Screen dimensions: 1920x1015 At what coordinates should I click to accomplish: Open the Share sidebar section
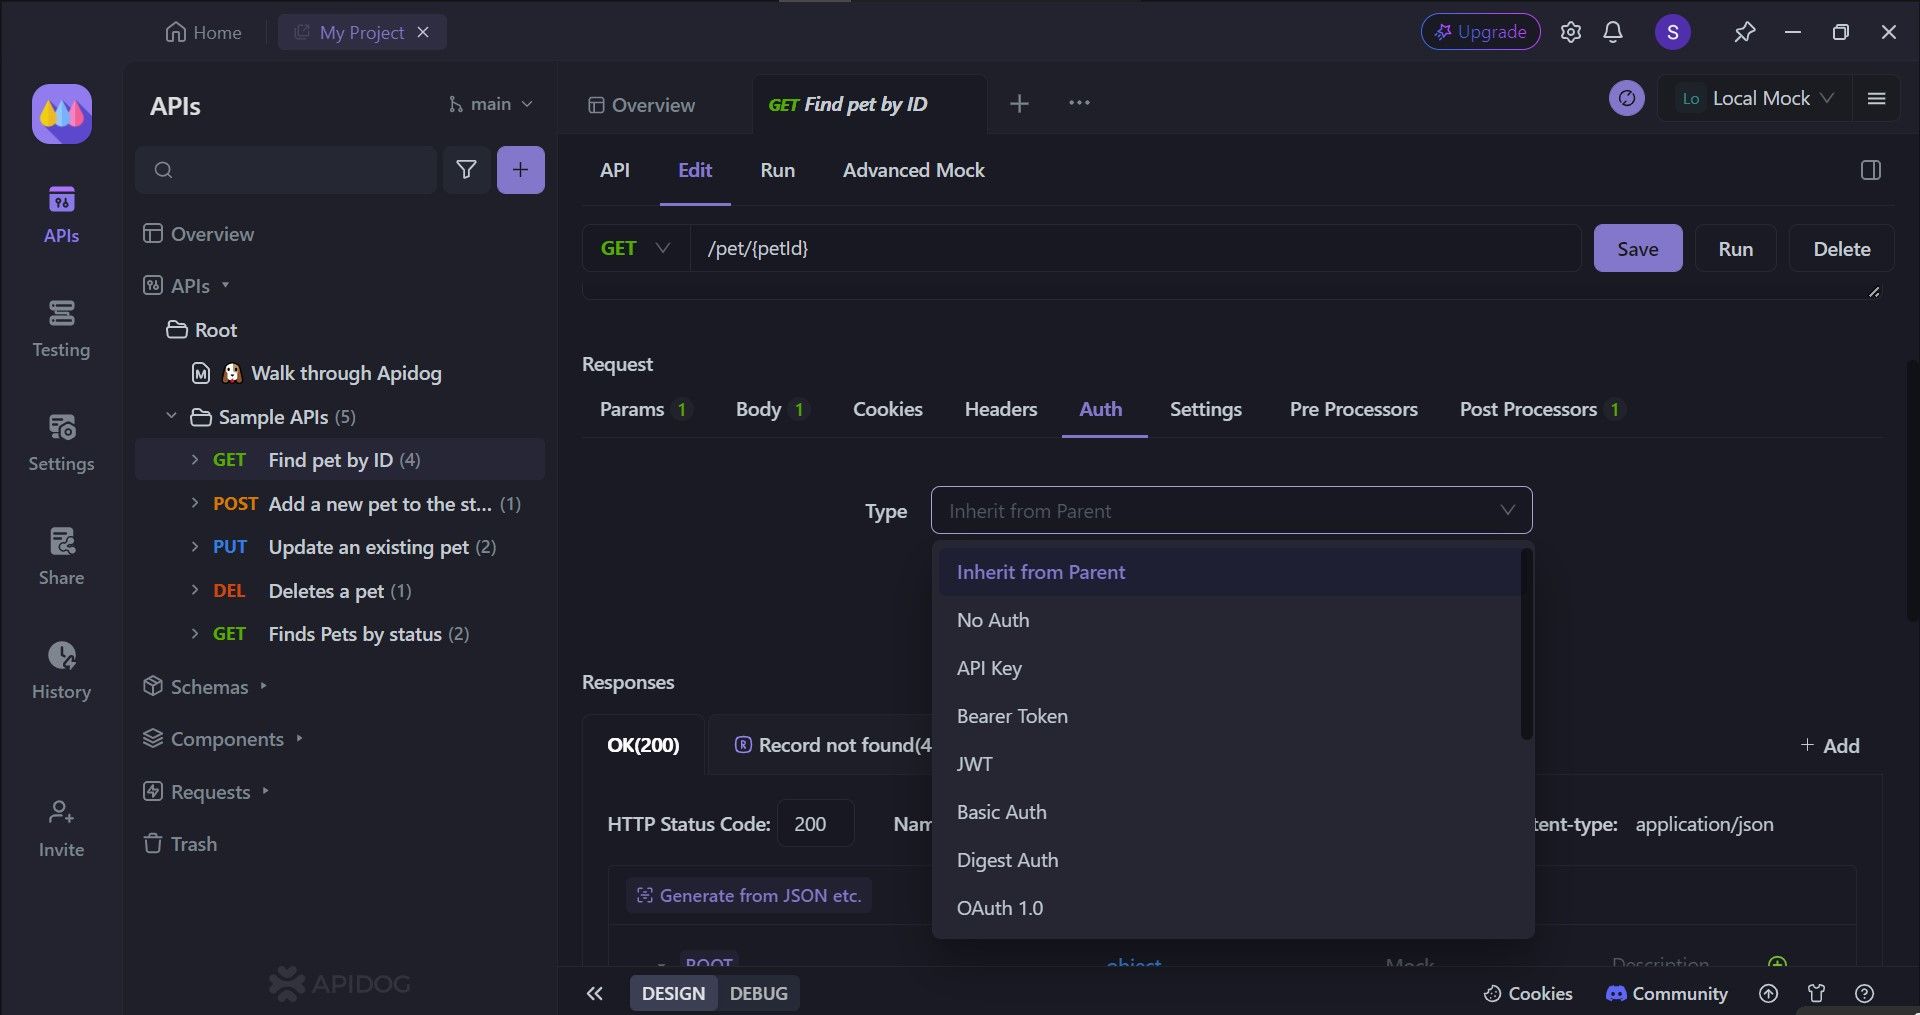pyautogui.click(x=61, y=556)
